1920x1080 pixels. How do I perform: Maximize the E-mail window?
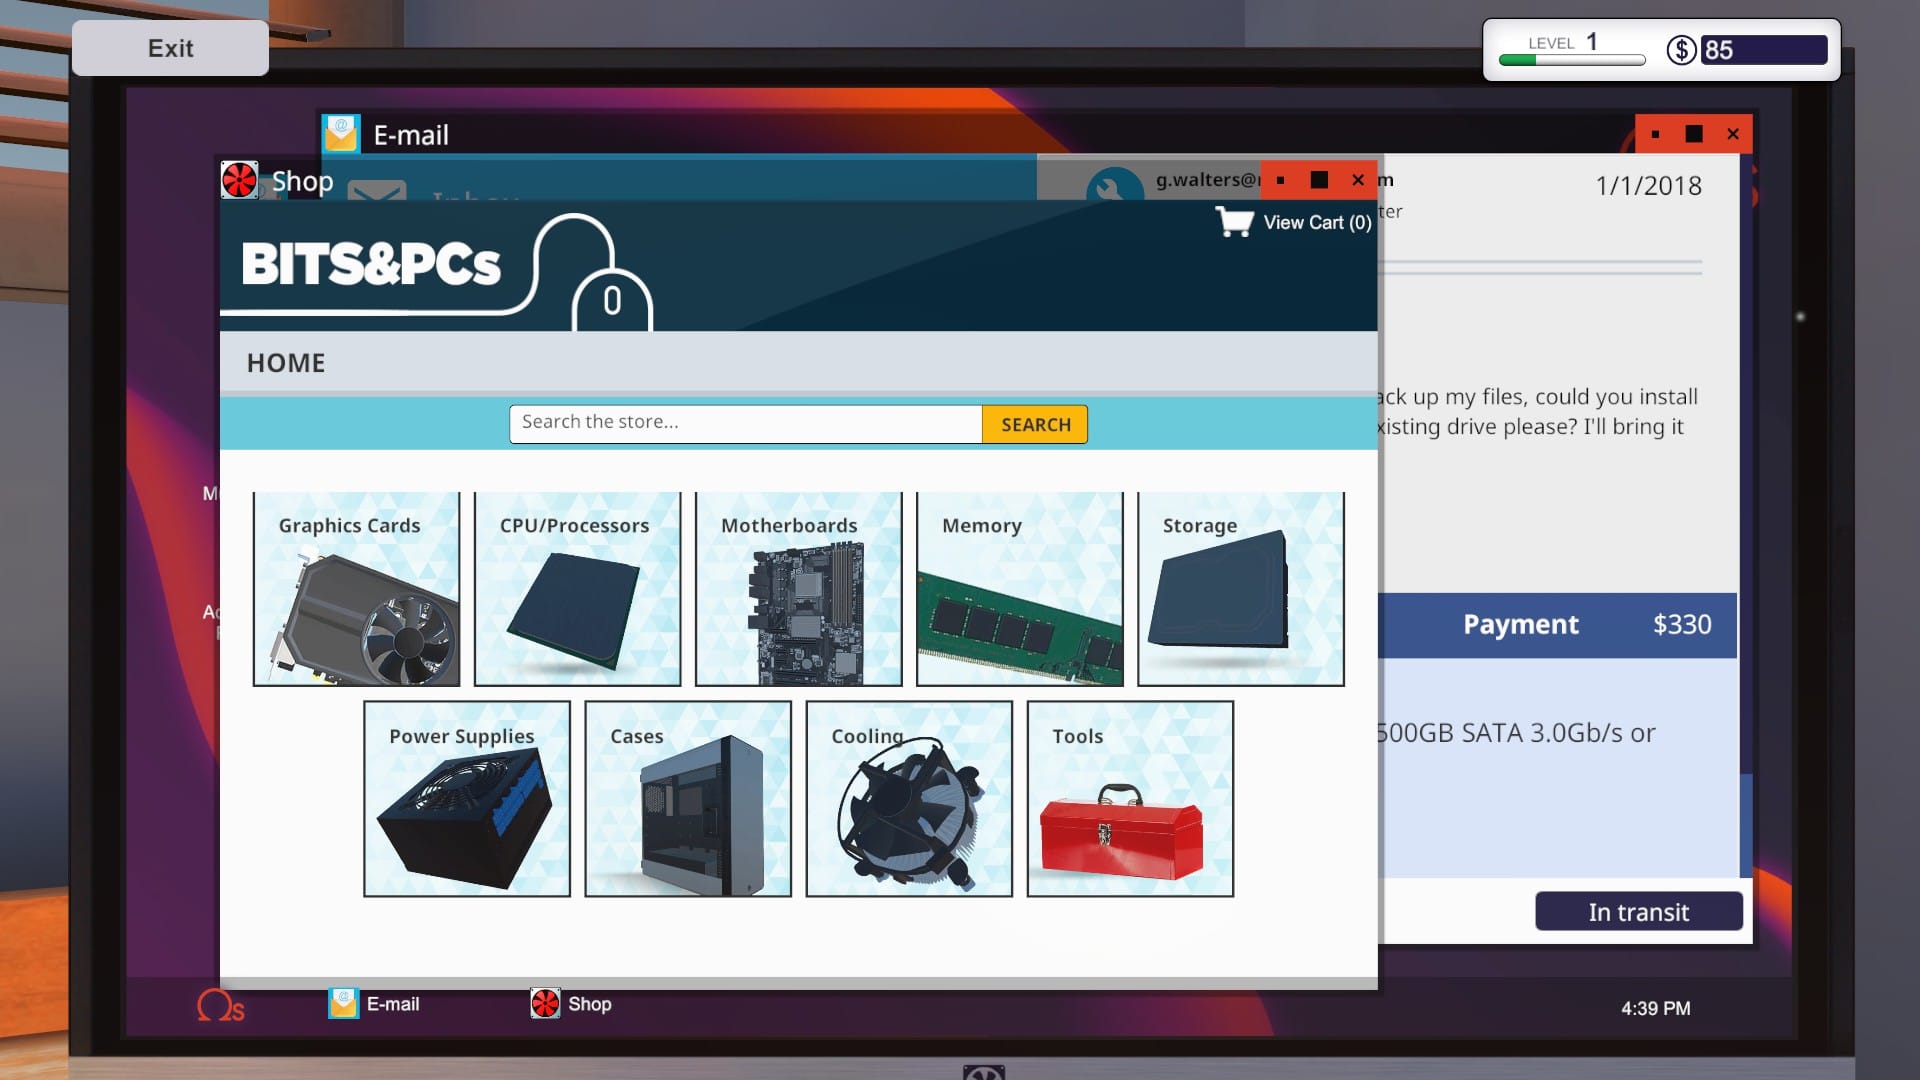[1694, 134]
